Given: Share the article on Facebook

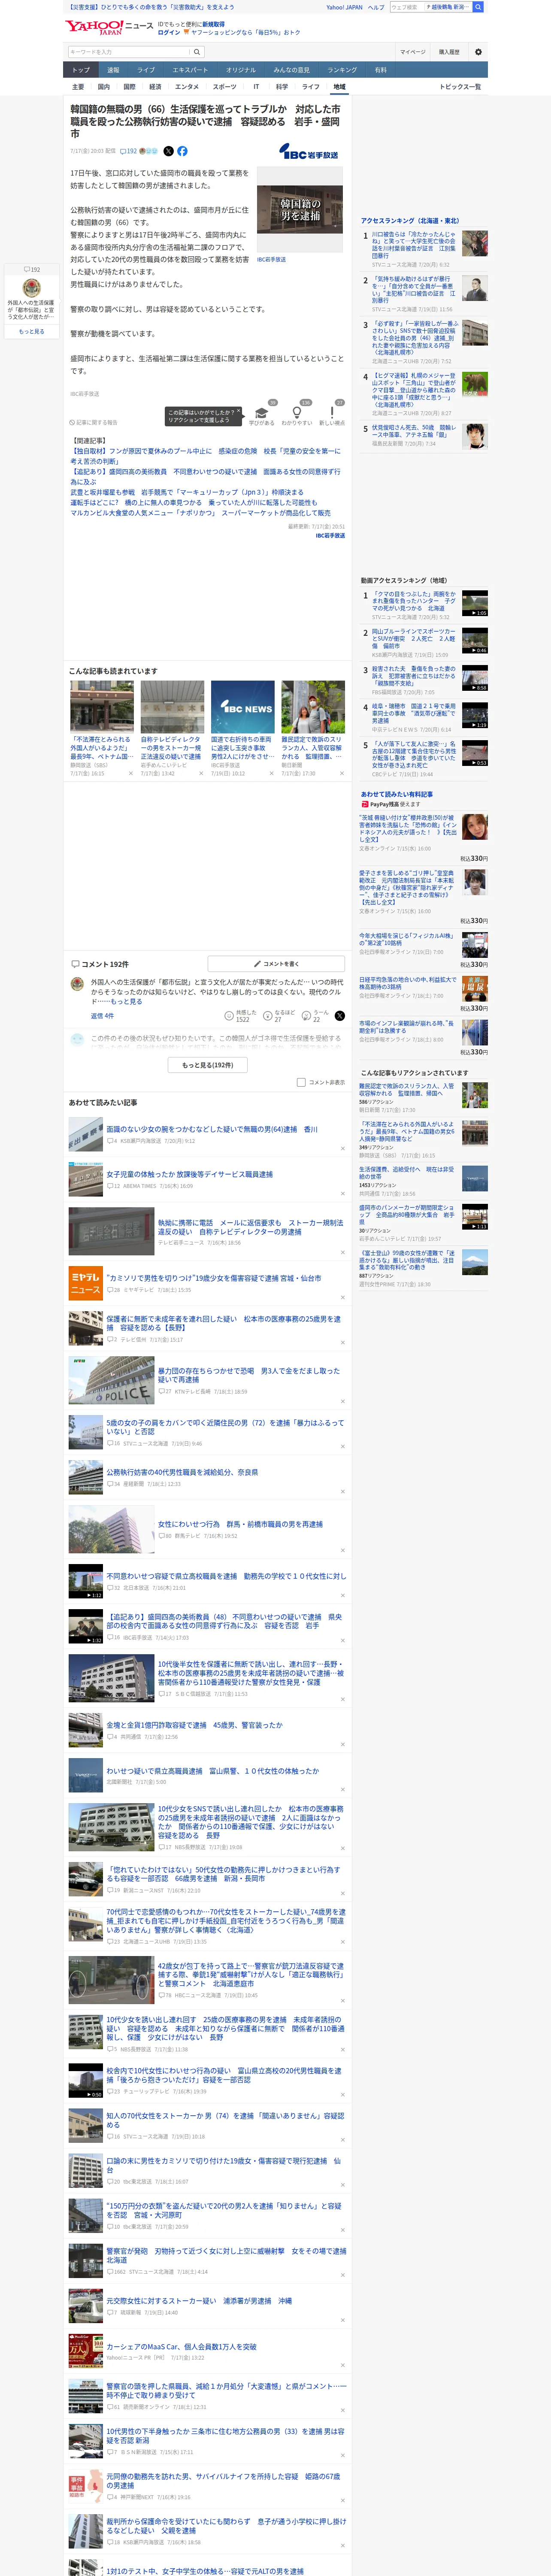Looking at the screenshot, I should (182, 151).
